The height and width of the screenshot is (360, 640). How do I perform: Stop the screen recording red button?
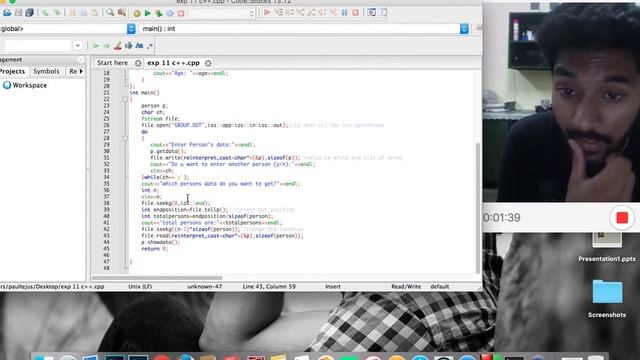tap(622, 218)
